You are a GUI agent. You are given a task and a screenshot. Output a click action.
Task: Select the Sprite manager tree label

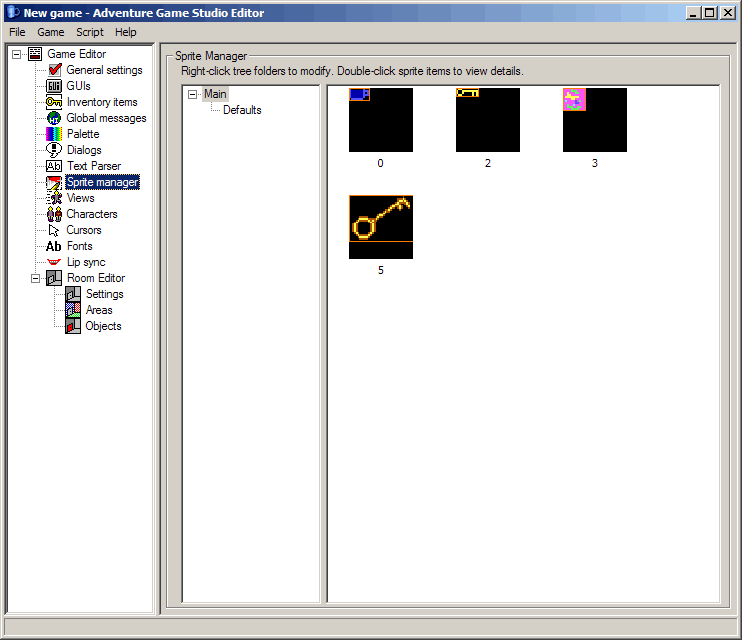pyautogui.click(x=102, y=182)
